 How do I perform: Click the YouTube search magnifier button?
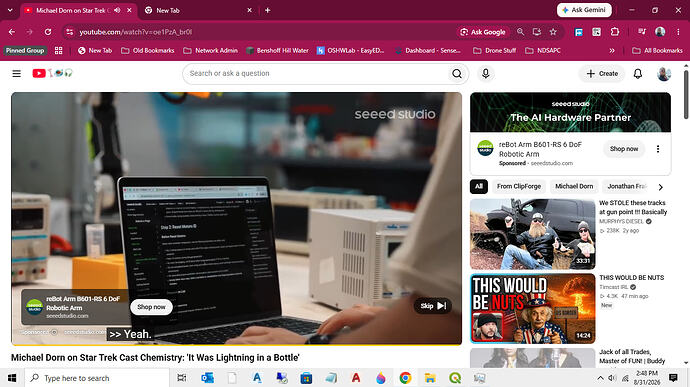[457, 74]
